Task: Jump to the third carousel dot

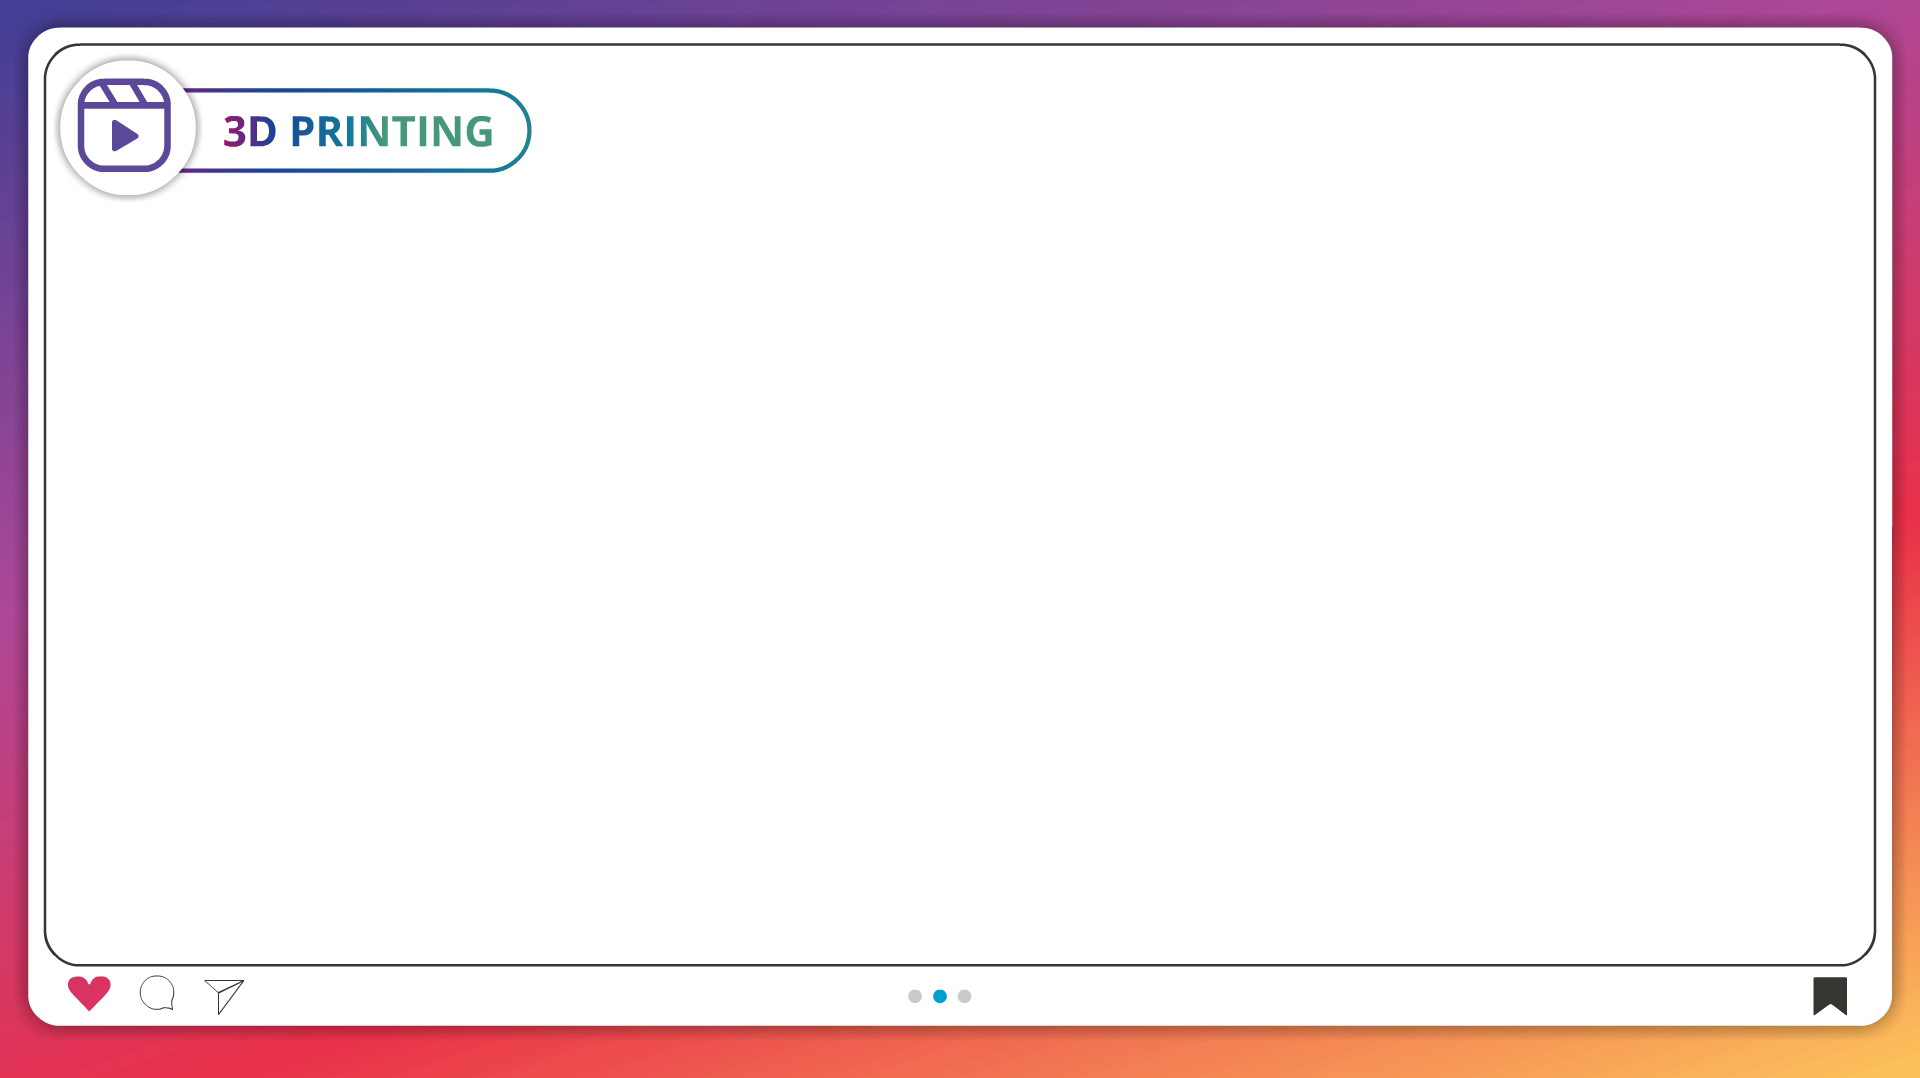Action: (x=964, y=996)
